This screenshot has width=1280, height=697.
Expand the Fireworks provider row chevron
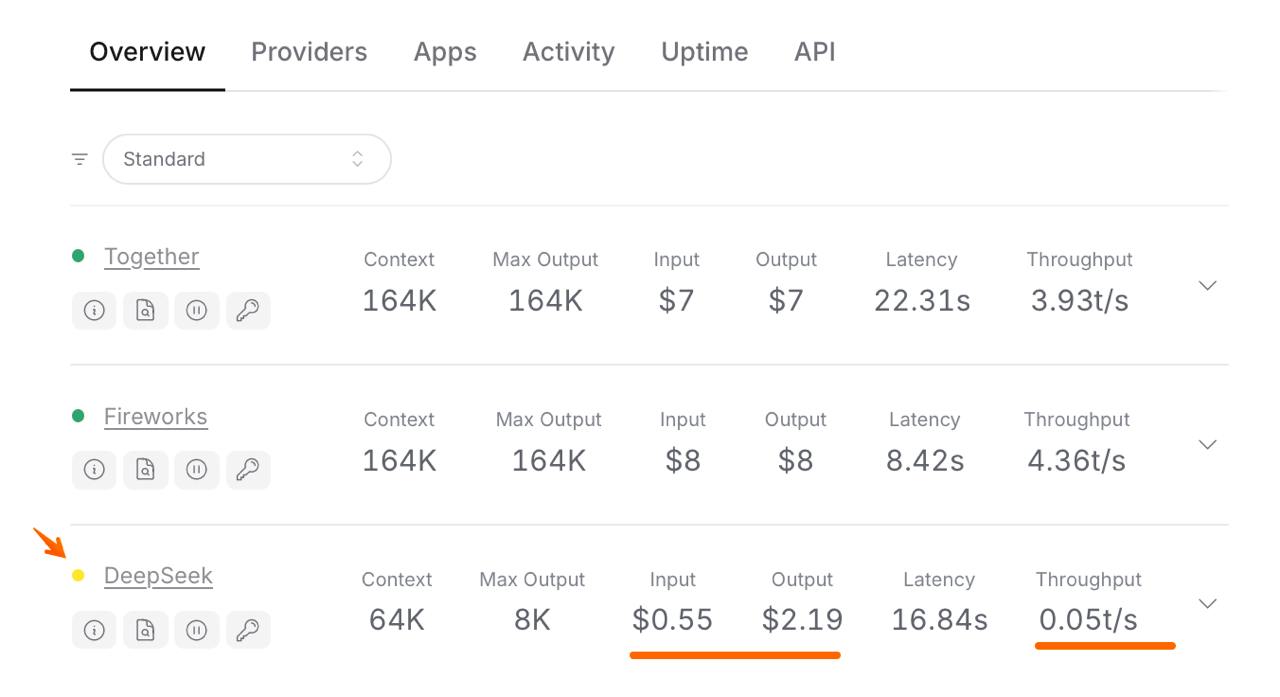[x=1207, y=444]
